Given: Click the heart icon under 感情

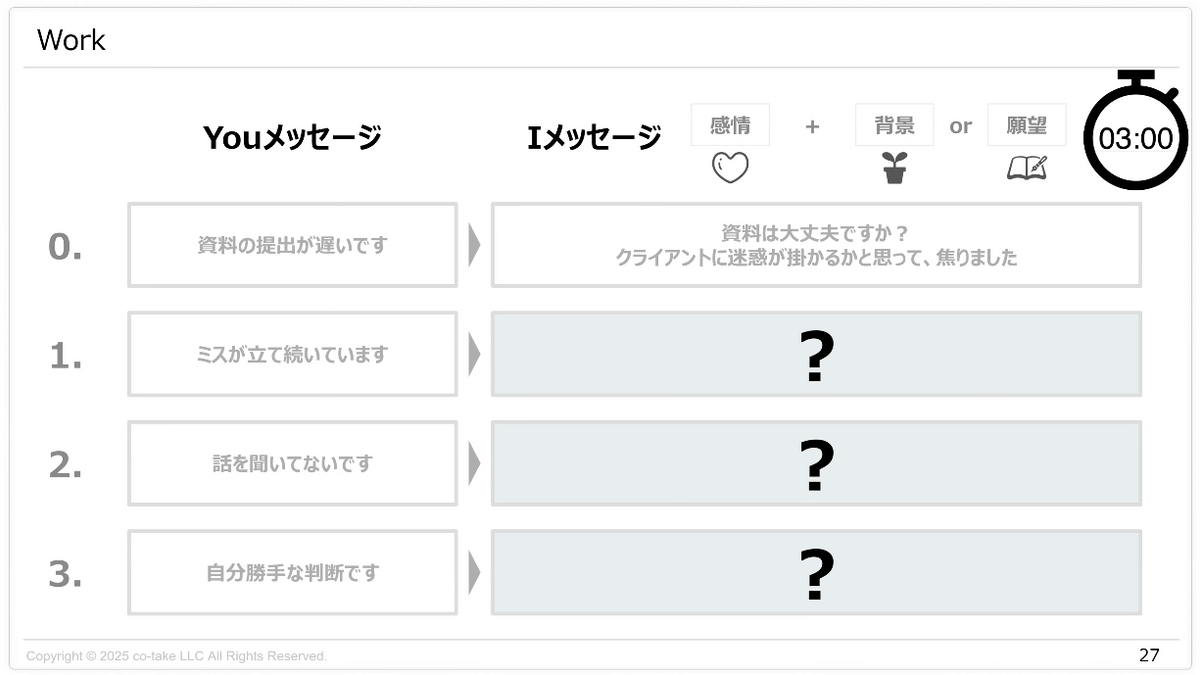Looking at the screenshot, I should pyautogui.click(x=730, y=167).
